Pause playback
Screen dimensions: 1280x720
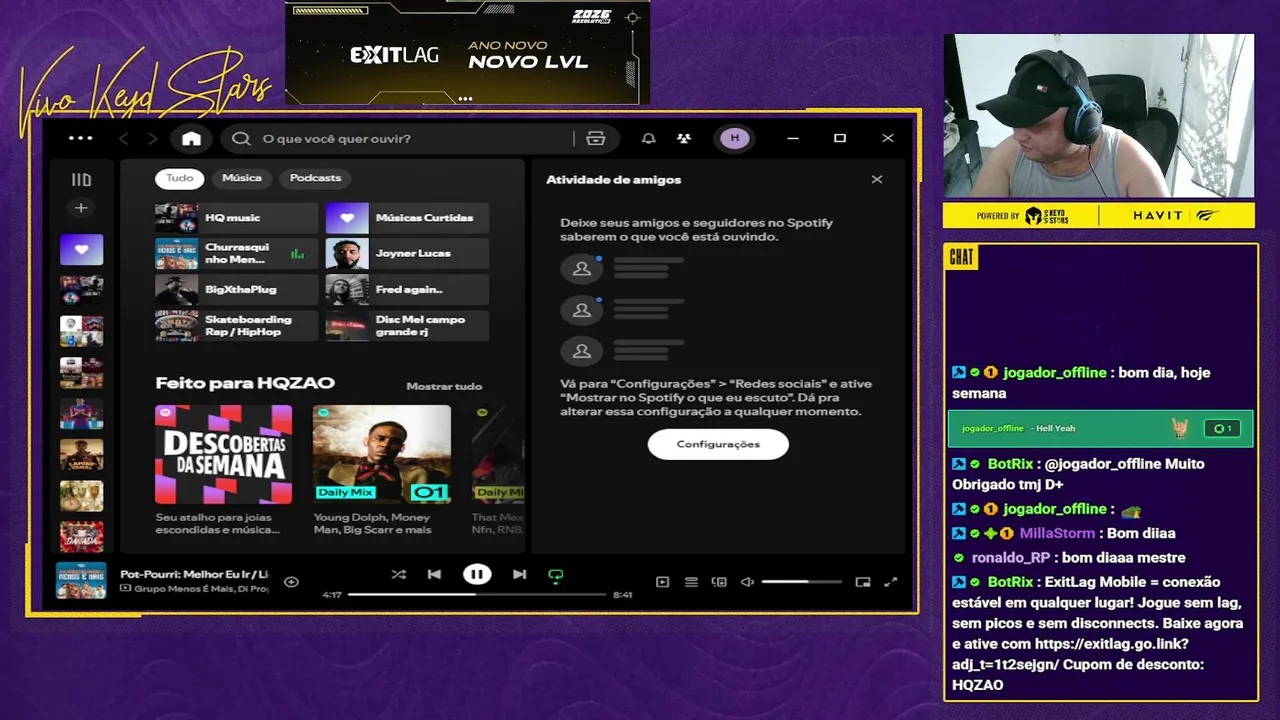click(477, 574)
